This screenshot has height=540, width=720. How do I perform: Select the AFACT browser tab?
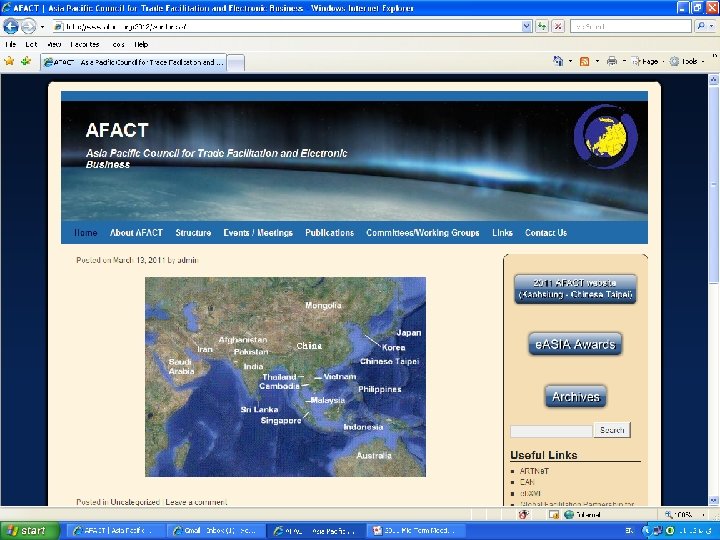pos(133,62)
